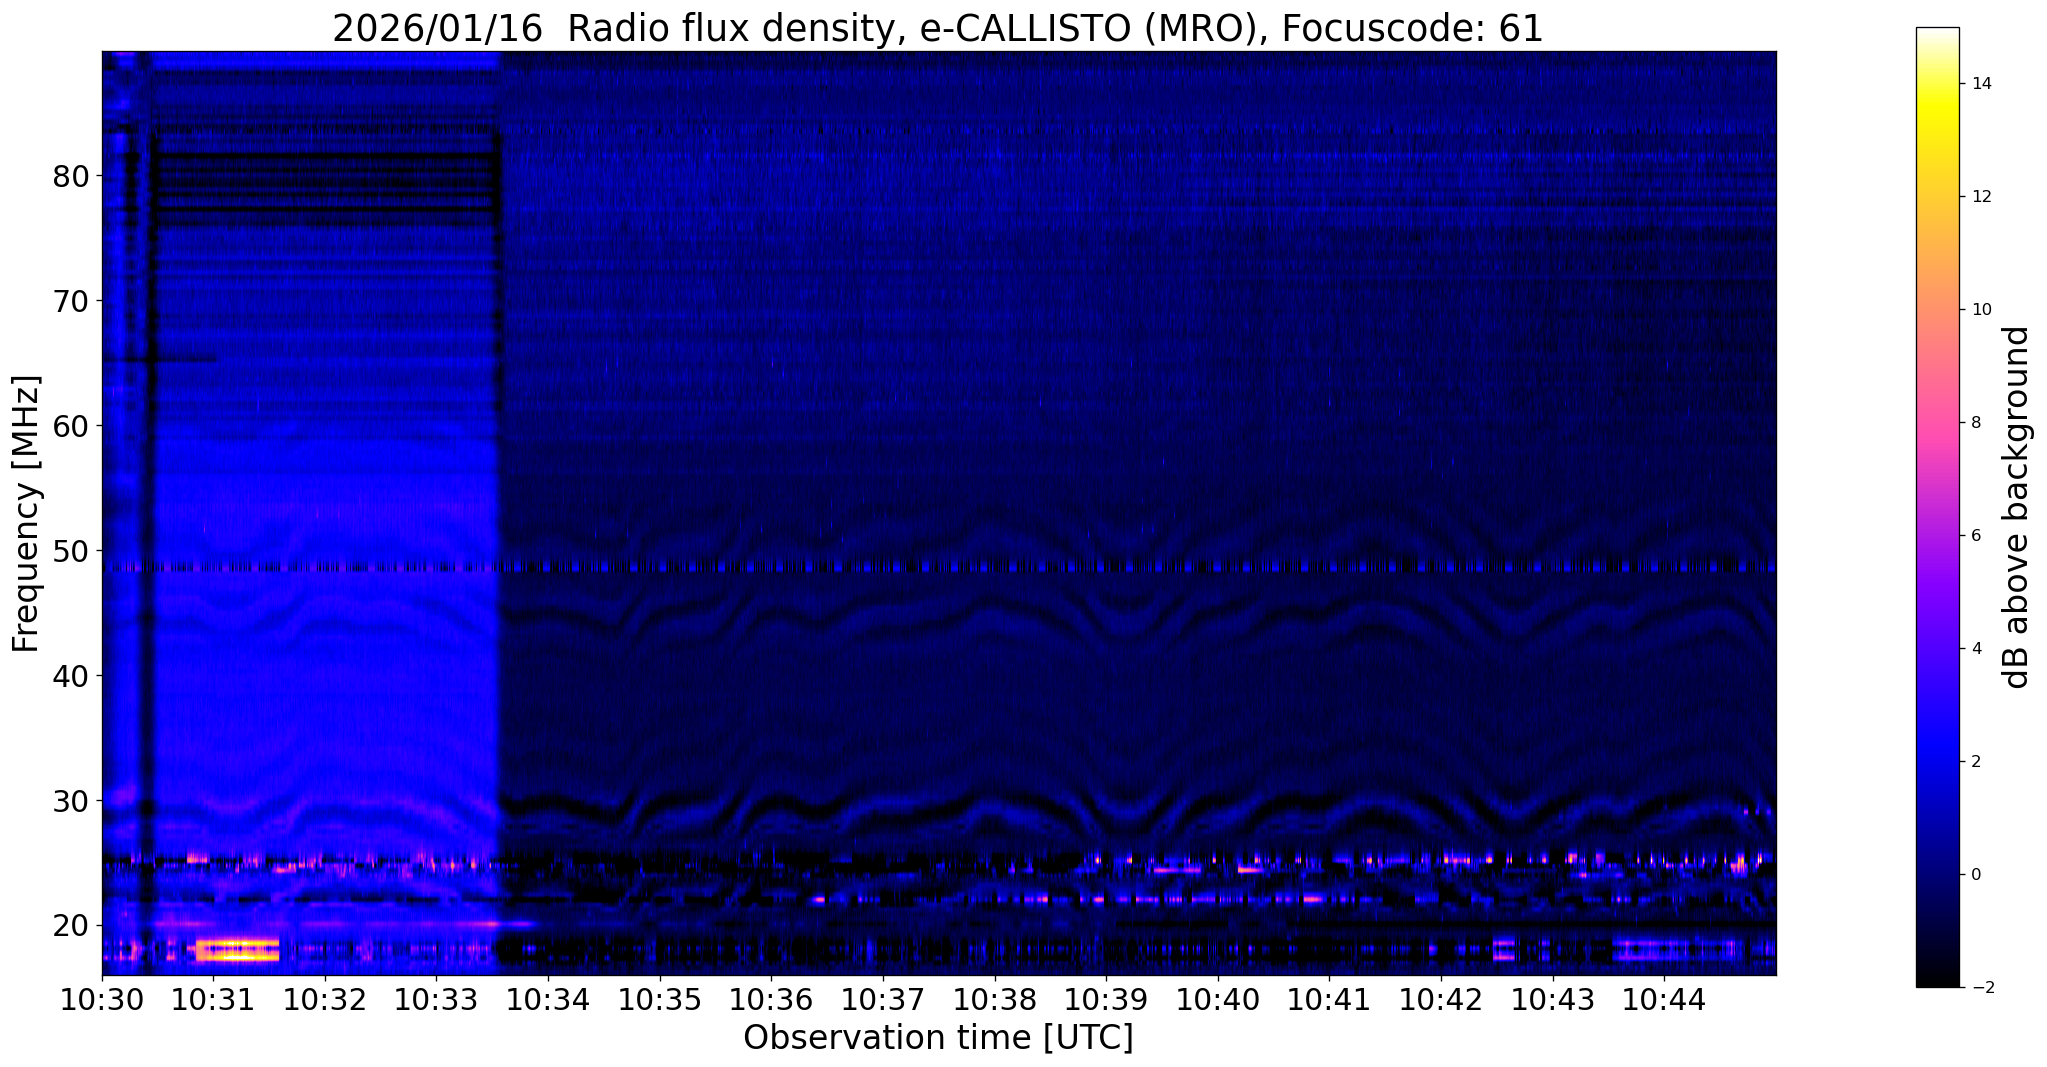
Task: Click the 30 MHz frequency tick label
Action: click(70, 801)
